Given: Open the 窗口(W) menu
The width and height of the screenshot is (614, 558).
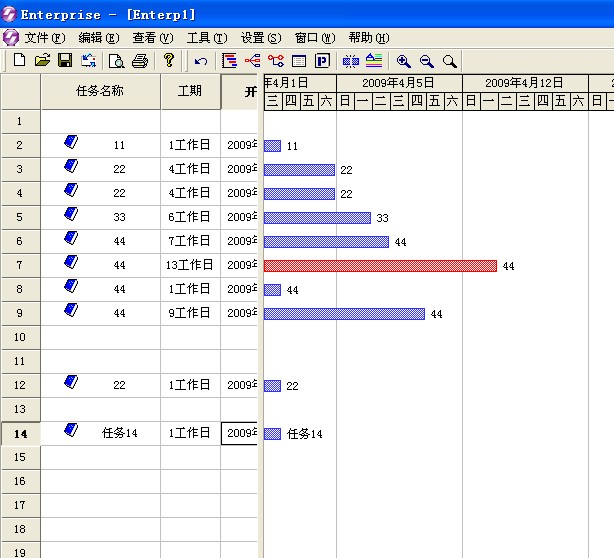Looking at the screenshot, I should pos(315,38).
